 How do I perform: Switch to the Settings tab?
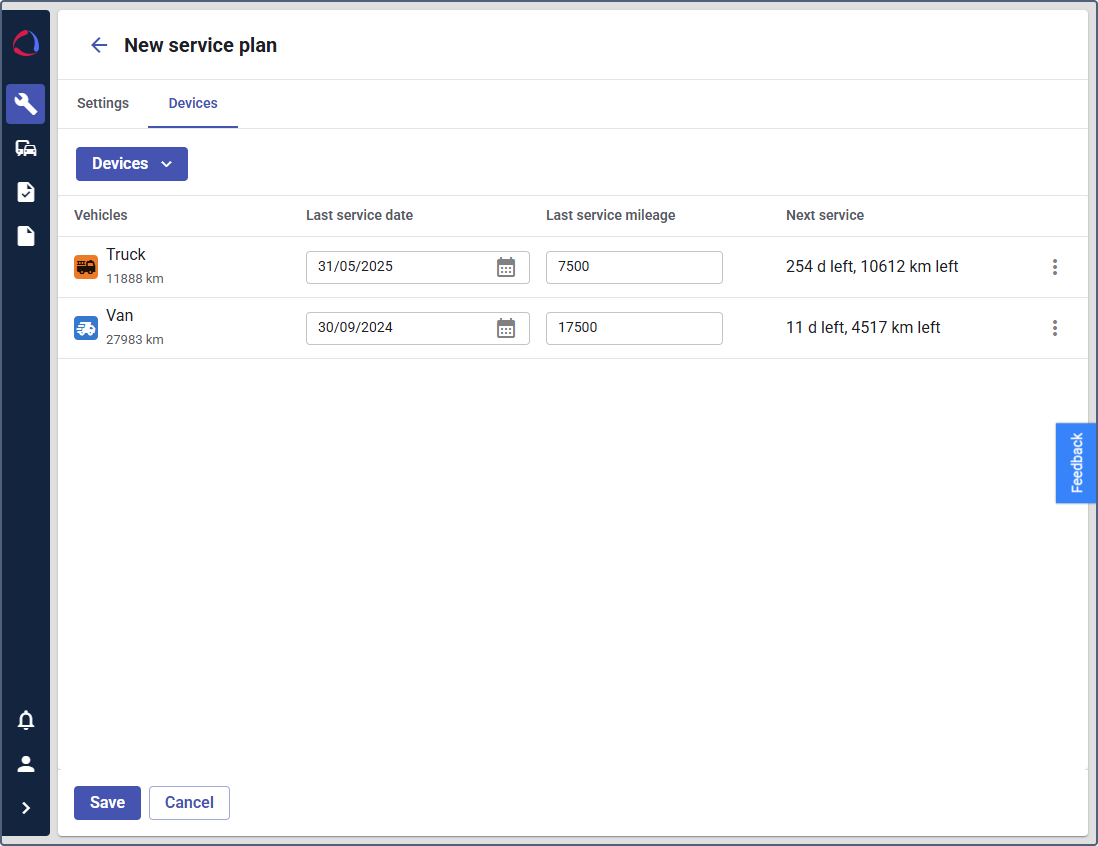103,104
